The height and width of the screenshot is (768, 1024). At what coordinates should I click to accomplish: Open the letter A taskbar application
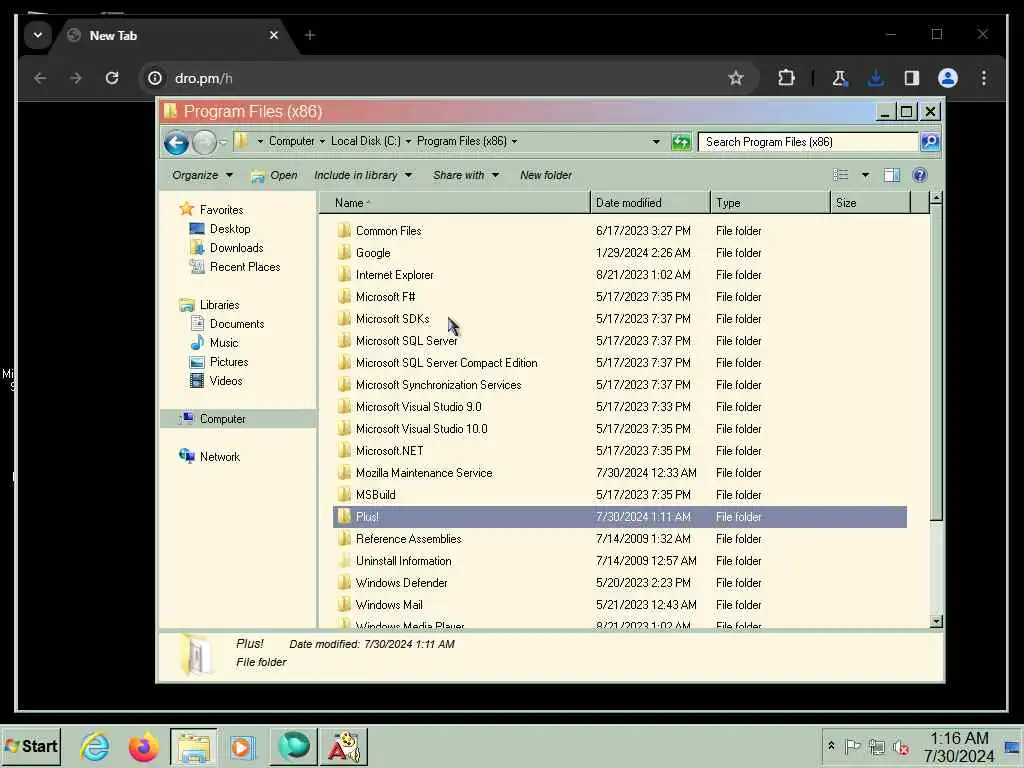[x=343, y=746]
